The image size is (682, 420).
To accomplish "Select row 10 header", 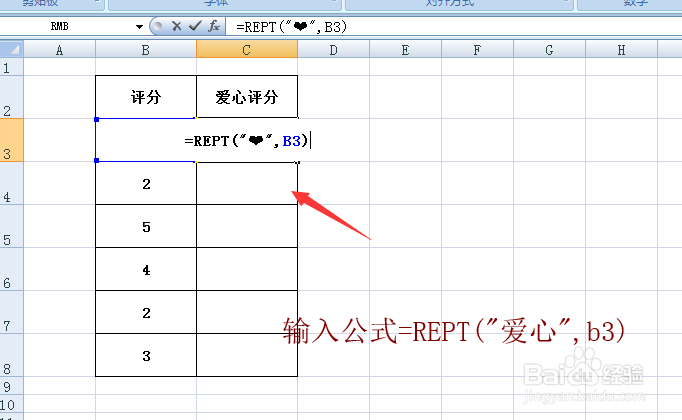I will [x=12, y=404].
